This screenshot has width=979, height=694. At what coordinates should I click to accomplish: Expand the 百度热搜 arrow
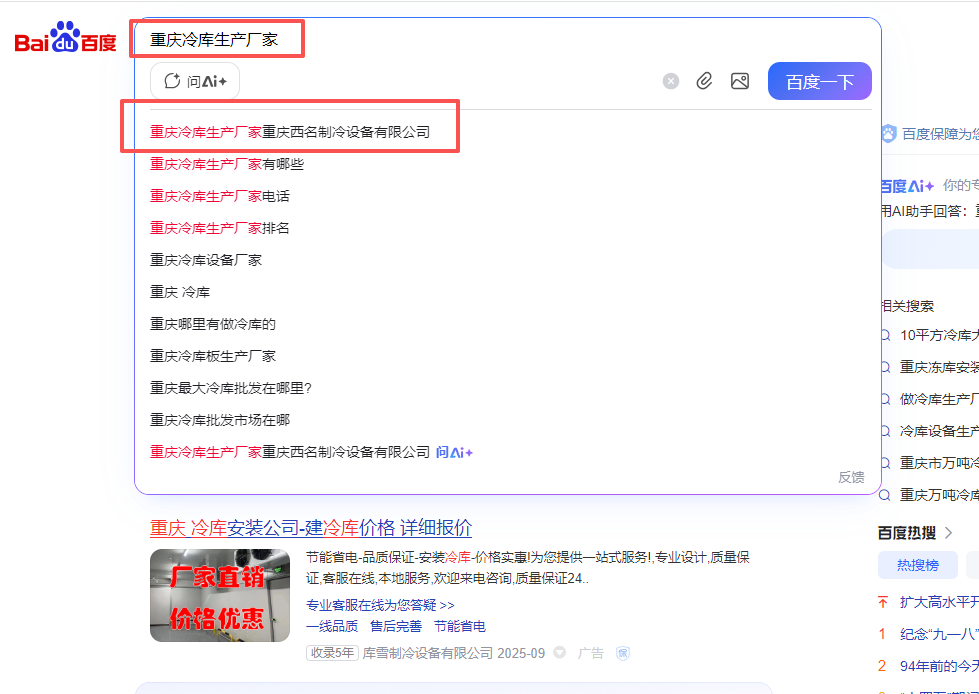click(948, 532)
